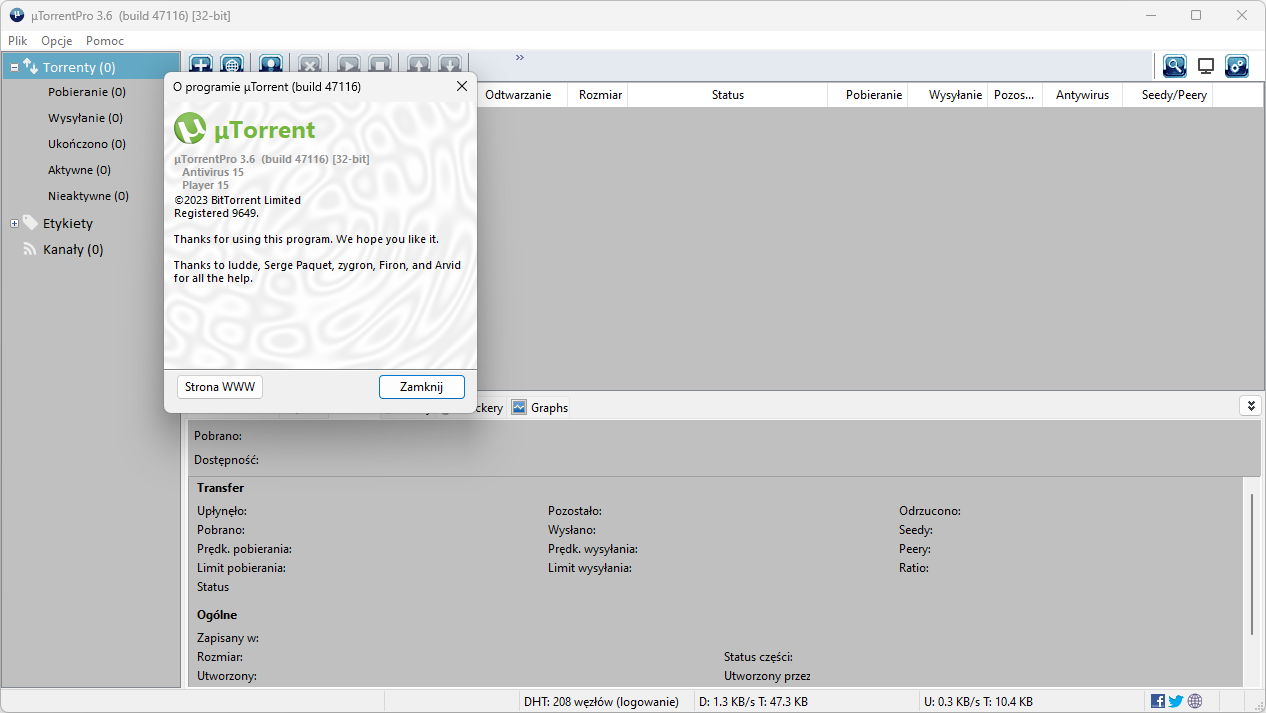Sort by the Status column header
The width and height of the screenshot is (1266, 713).
(x=728, y=95)
